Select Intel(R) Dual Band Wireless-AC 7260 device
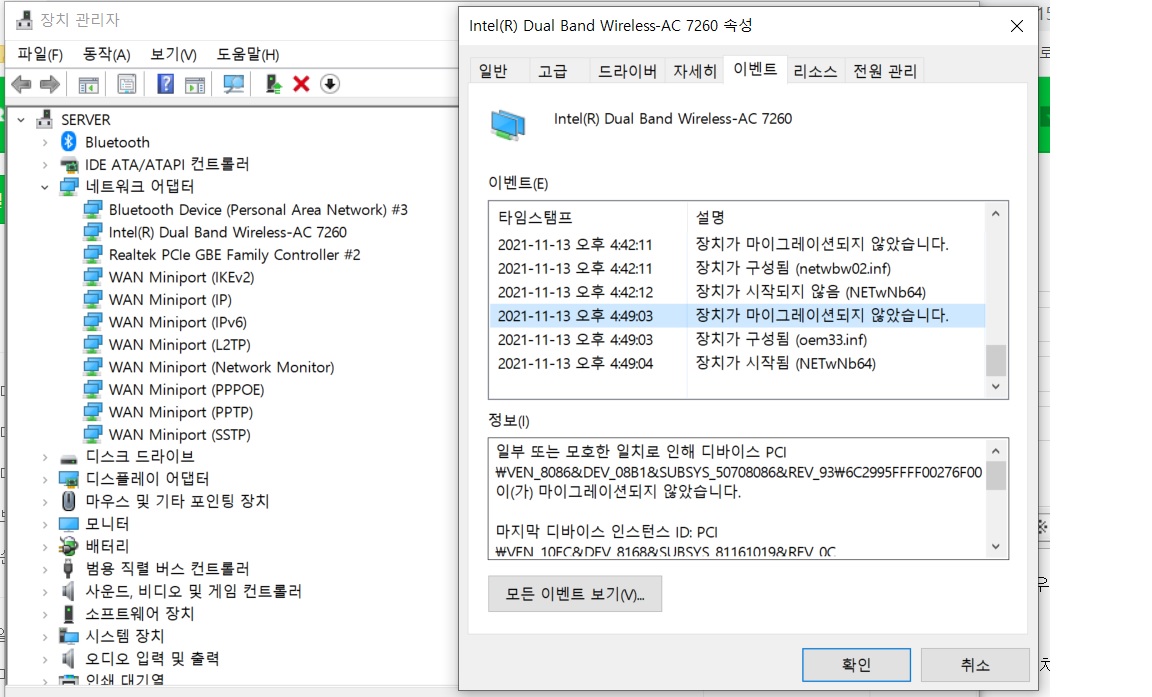 point(228,232)
